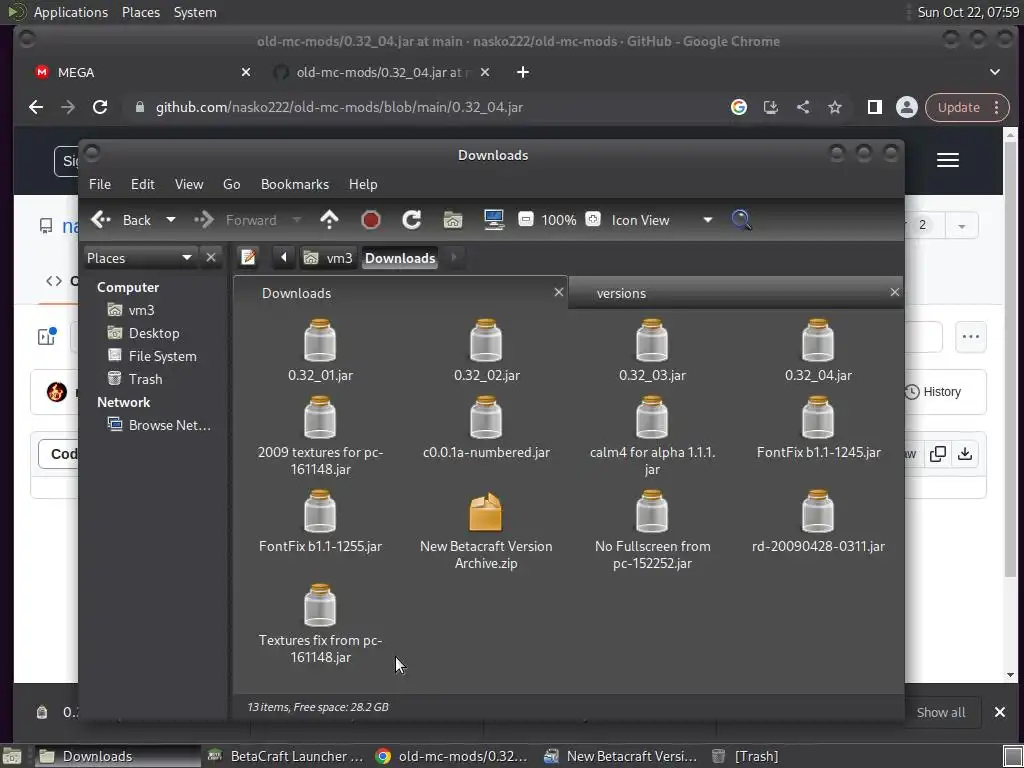Open a new tab in Chrome

(x=522, y=72)
